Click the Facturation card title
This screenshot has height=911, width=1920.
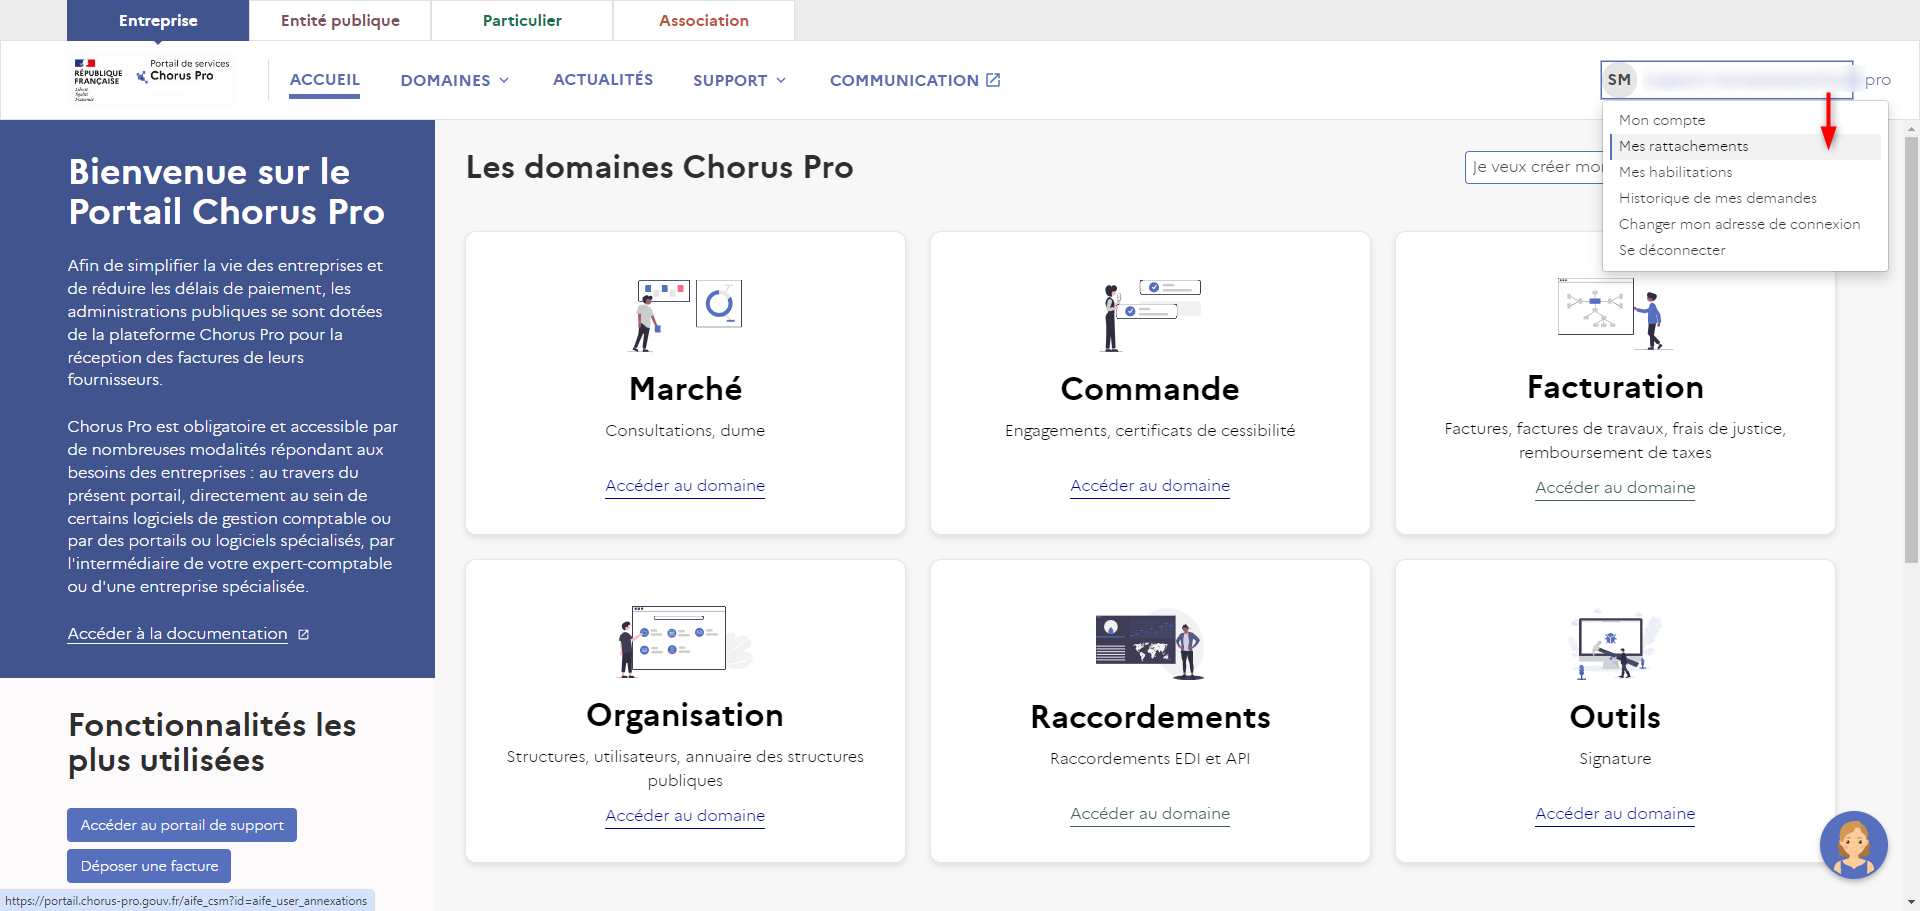[x=1615, y=387]
